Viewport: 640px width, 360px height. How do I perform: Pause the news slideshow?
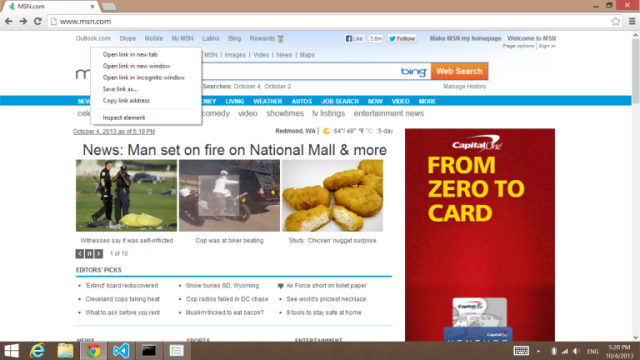89,253
